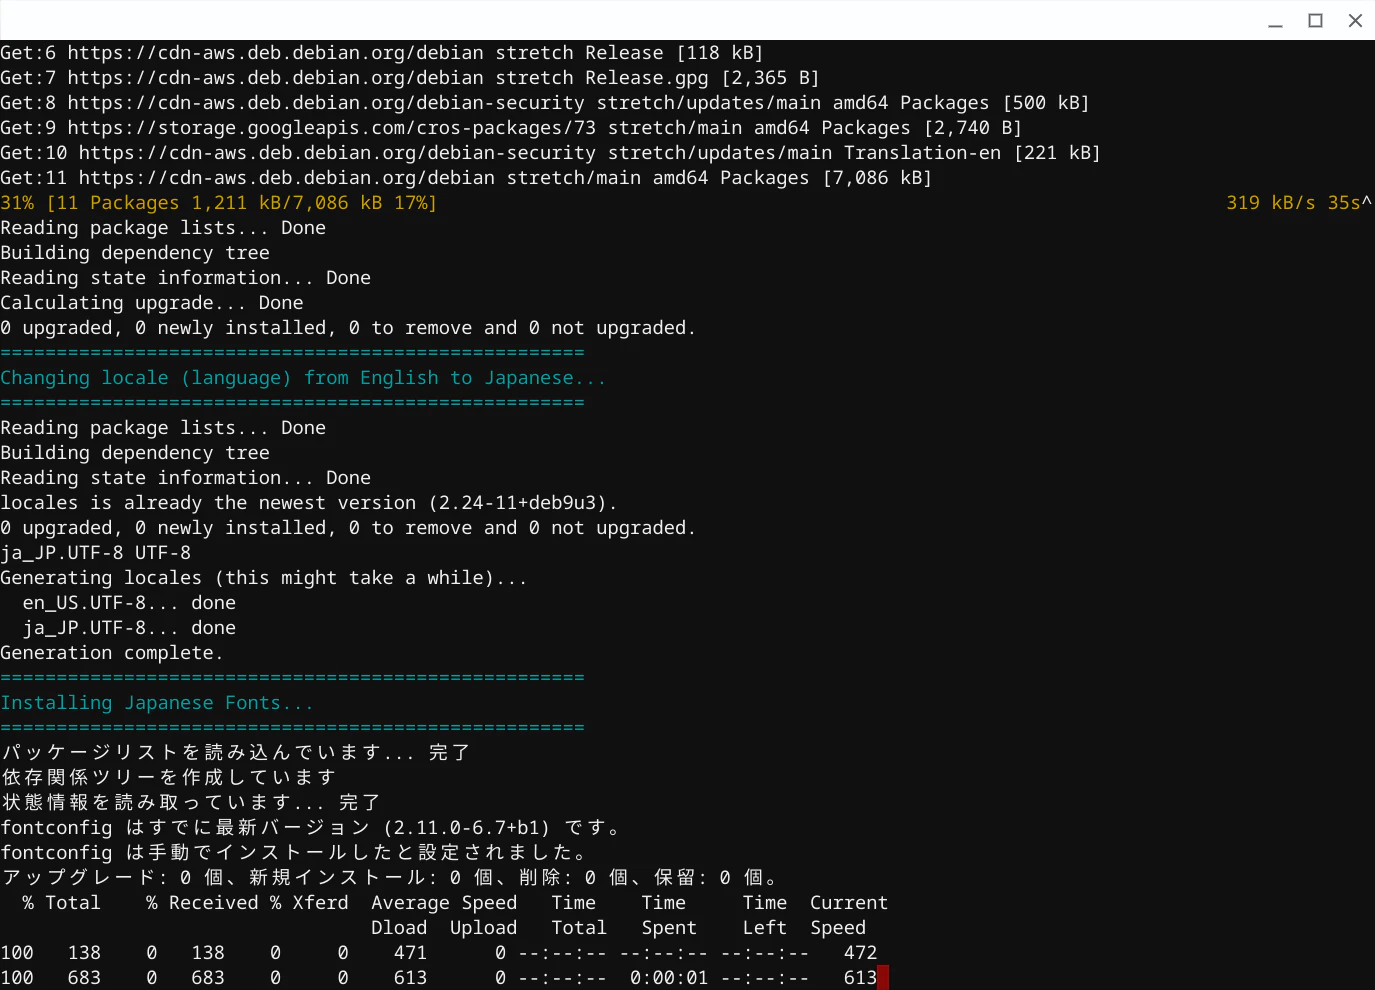Select the "en_US.UTF-8... done" line
The image size is (1375, 990).
(x=129, y=603)
